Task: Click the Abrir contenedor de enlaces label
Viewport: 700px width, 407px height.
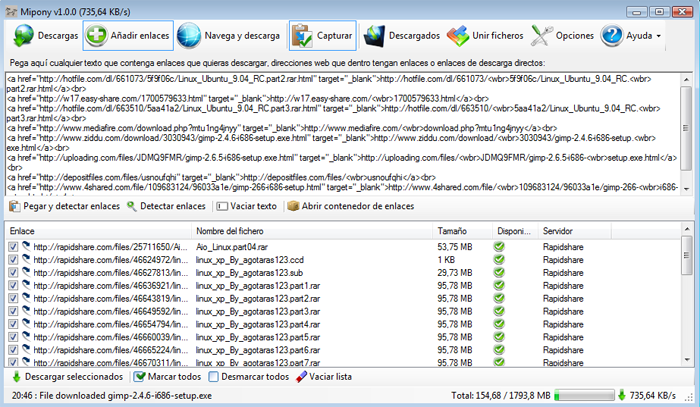Action: point(358,206)
